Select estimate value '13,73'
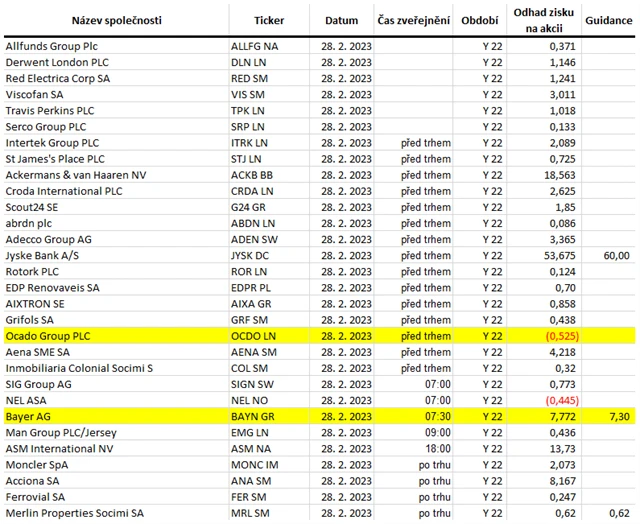640x524 pixels. click(562, 449)
